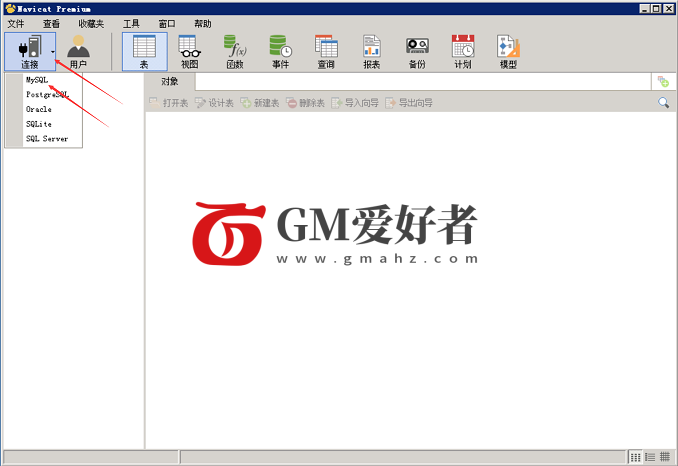
Task: Open the 备份 (Backup) toolbar icon
Action: [417, 50]
